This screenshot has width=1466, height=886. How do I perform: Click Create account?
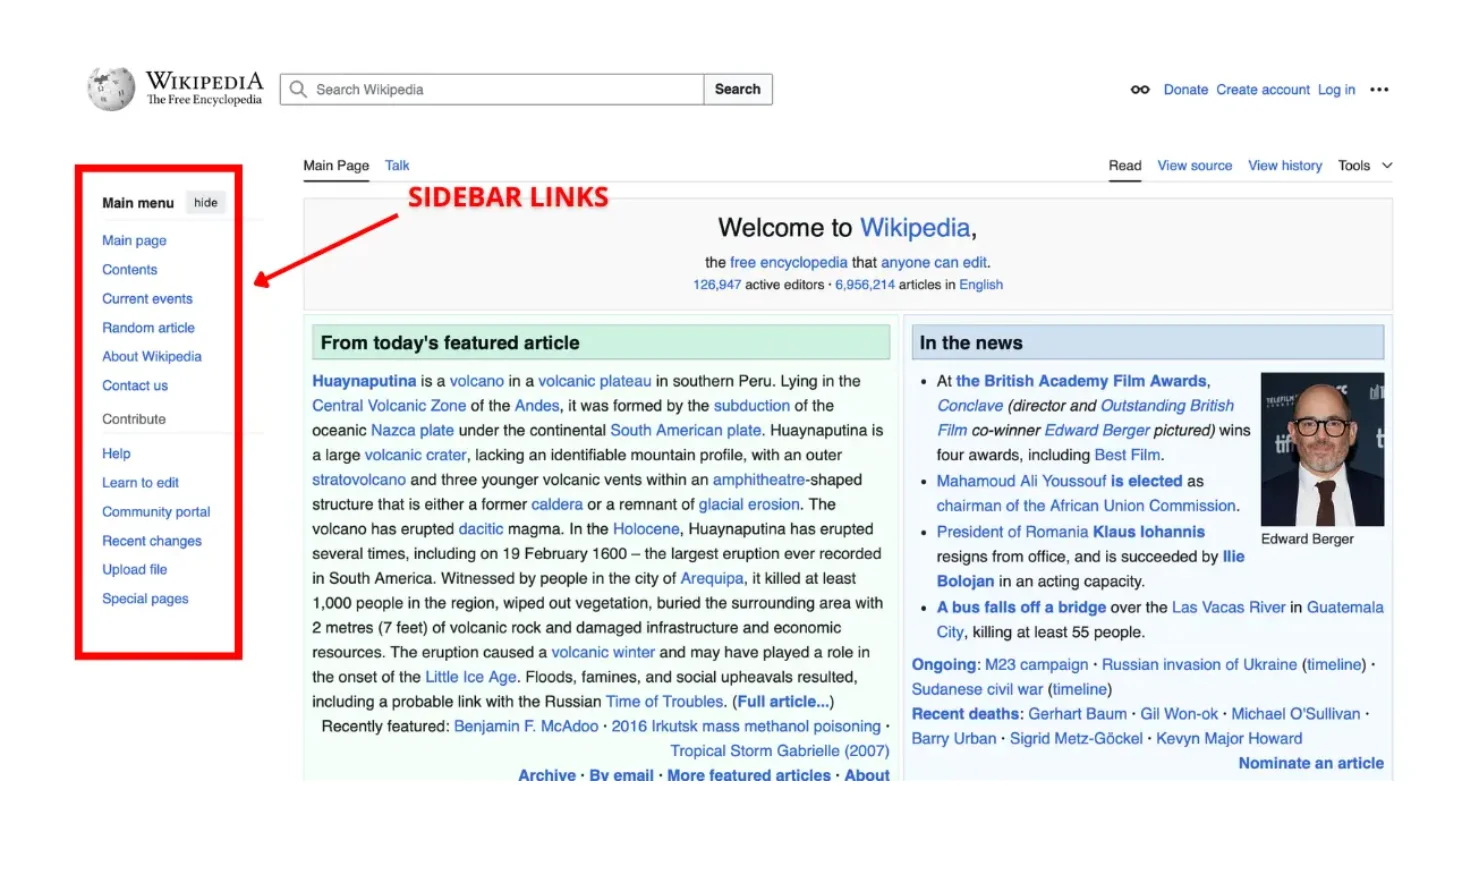1262,89
